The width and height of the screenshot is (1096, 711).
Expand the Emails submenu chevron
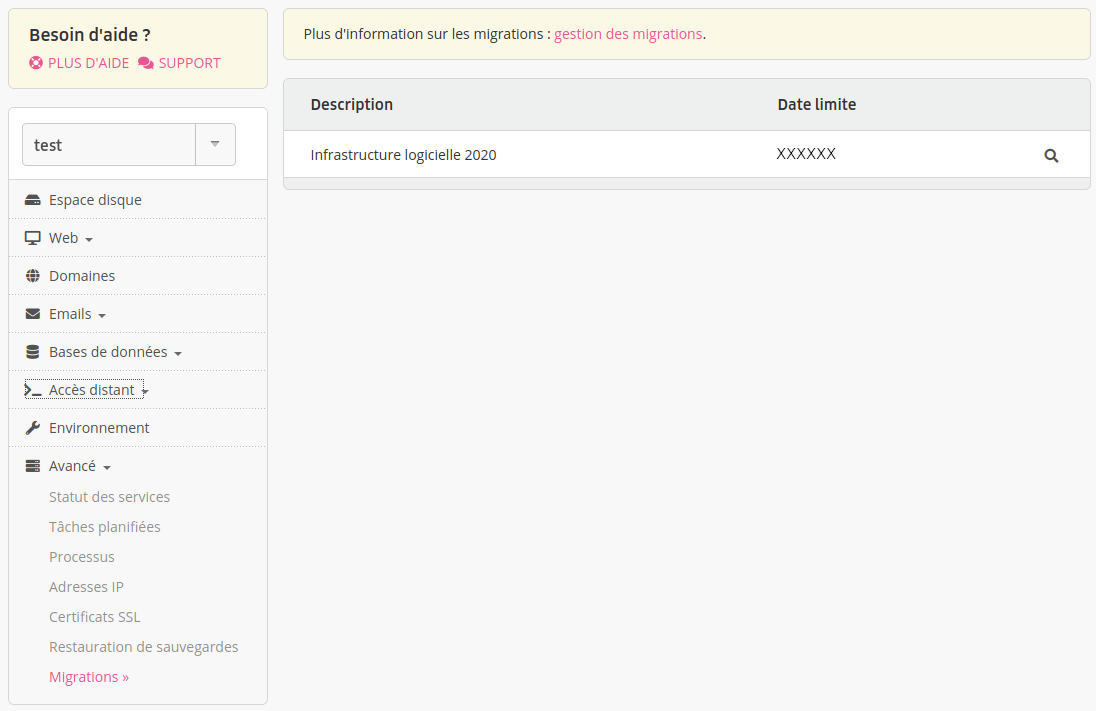click(104, 315)
